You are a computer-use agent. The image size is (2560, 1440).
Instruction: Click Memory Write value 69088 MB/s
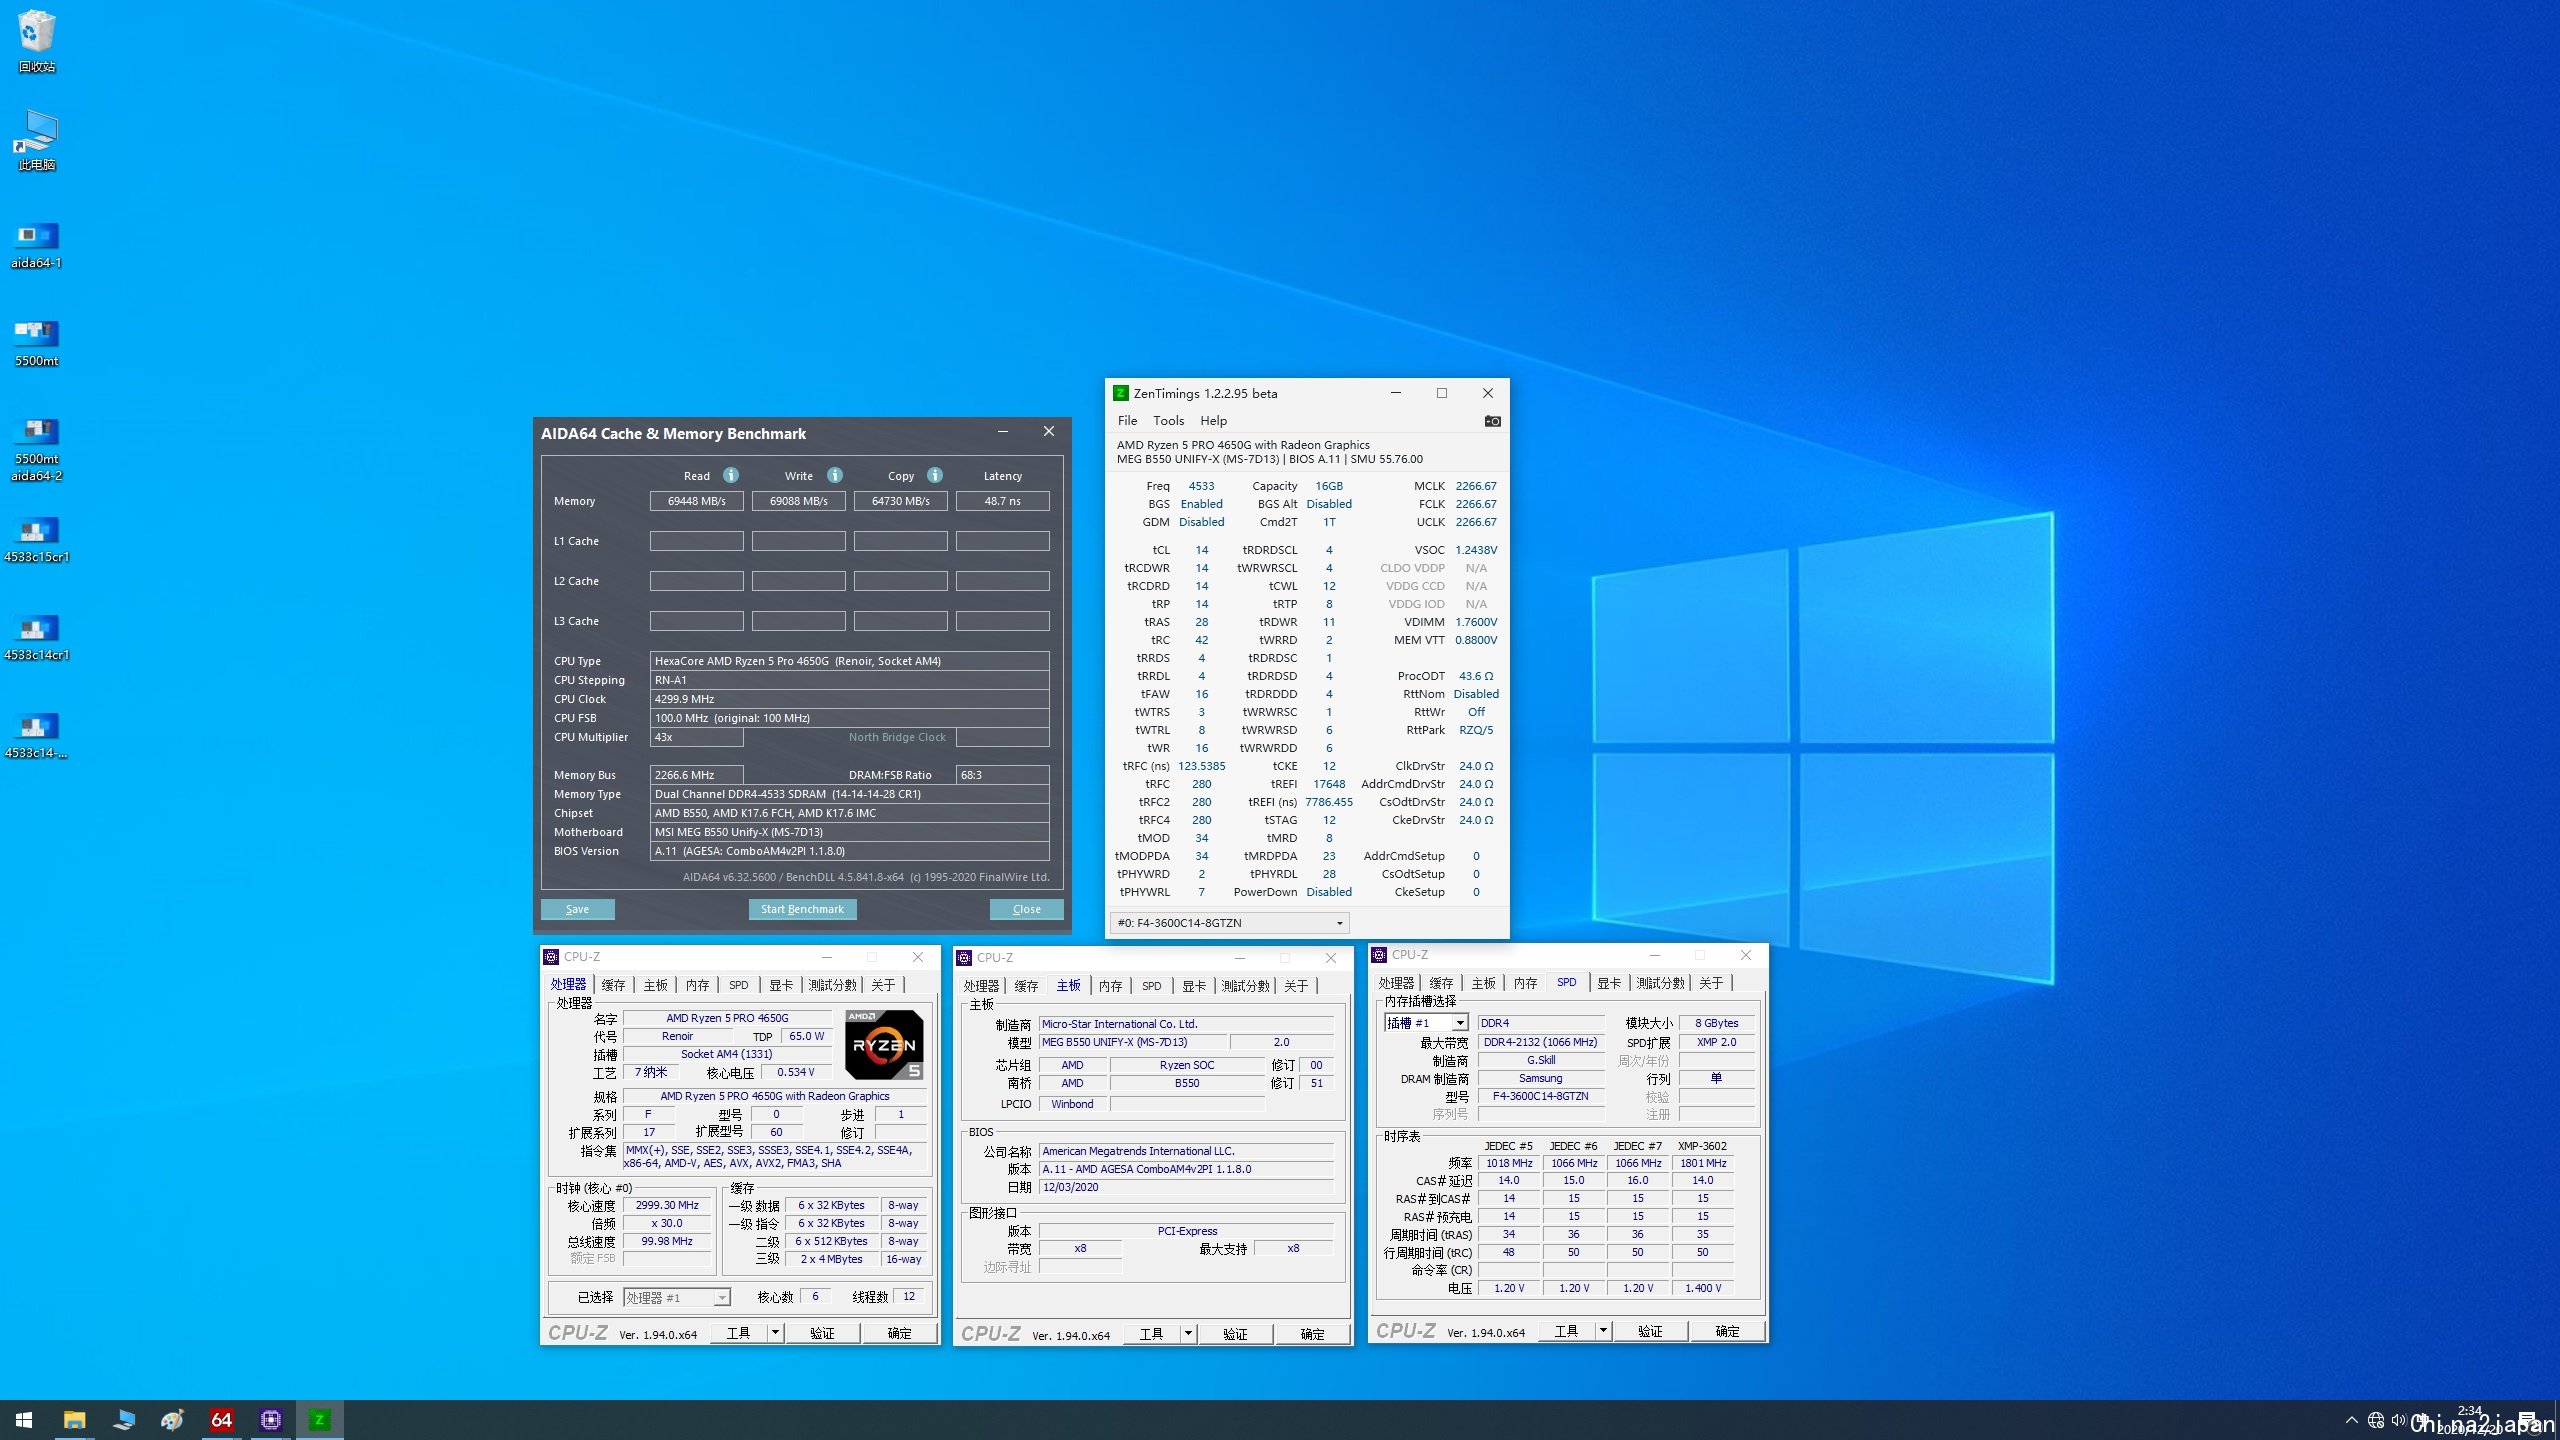[x=798, y=501]
